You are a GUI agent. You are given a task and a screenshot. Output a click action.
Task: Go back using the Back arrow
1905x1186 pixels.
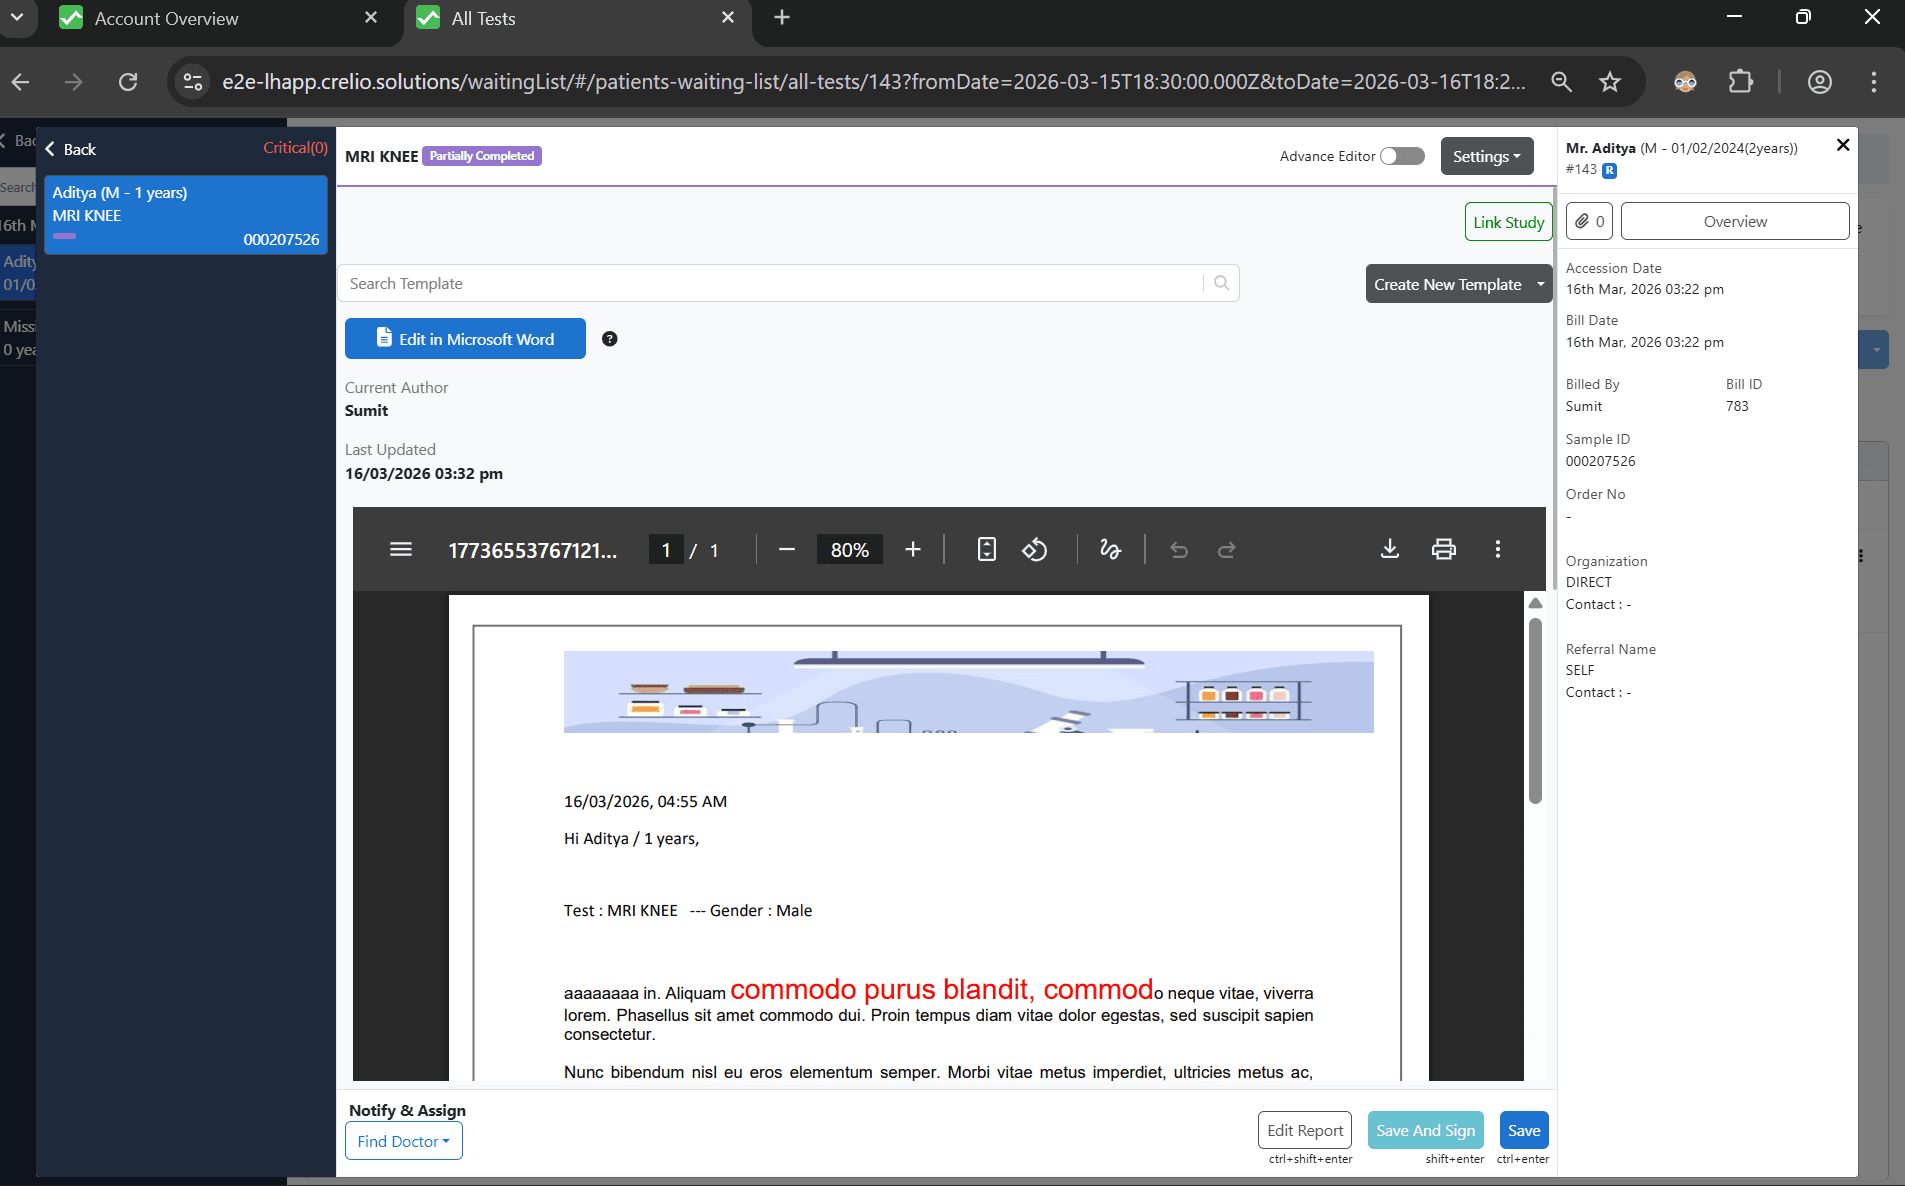point(70,149)
